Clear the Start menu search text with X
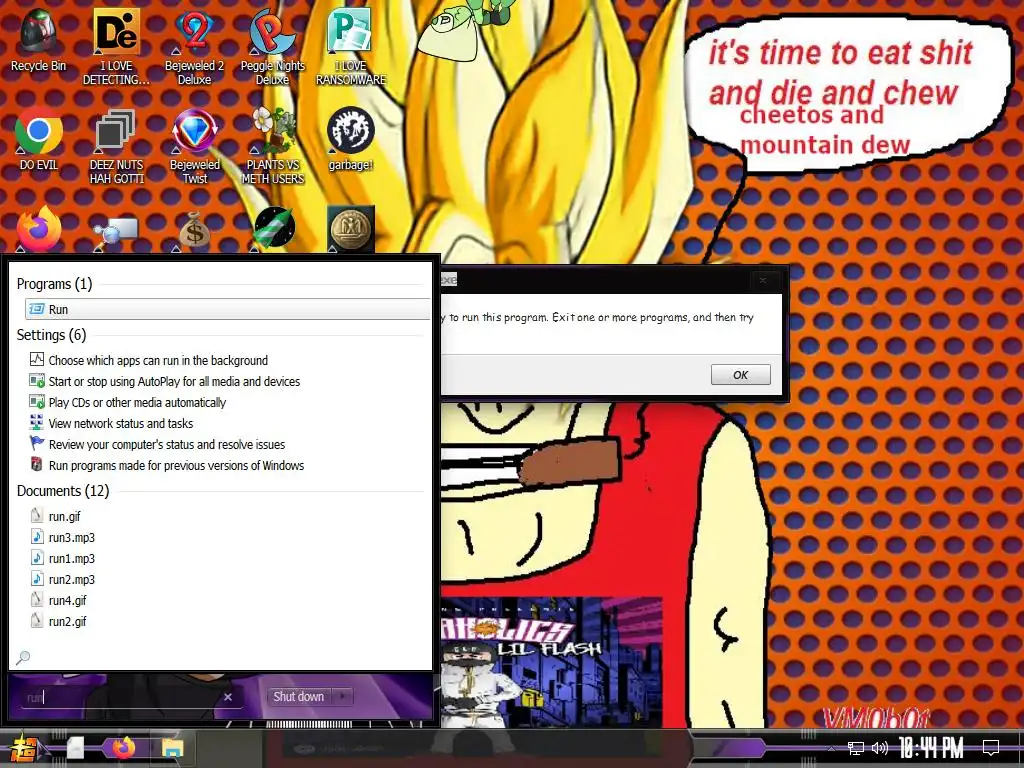This screenshot has width=1024, height=768. click(x=228, y=697)
